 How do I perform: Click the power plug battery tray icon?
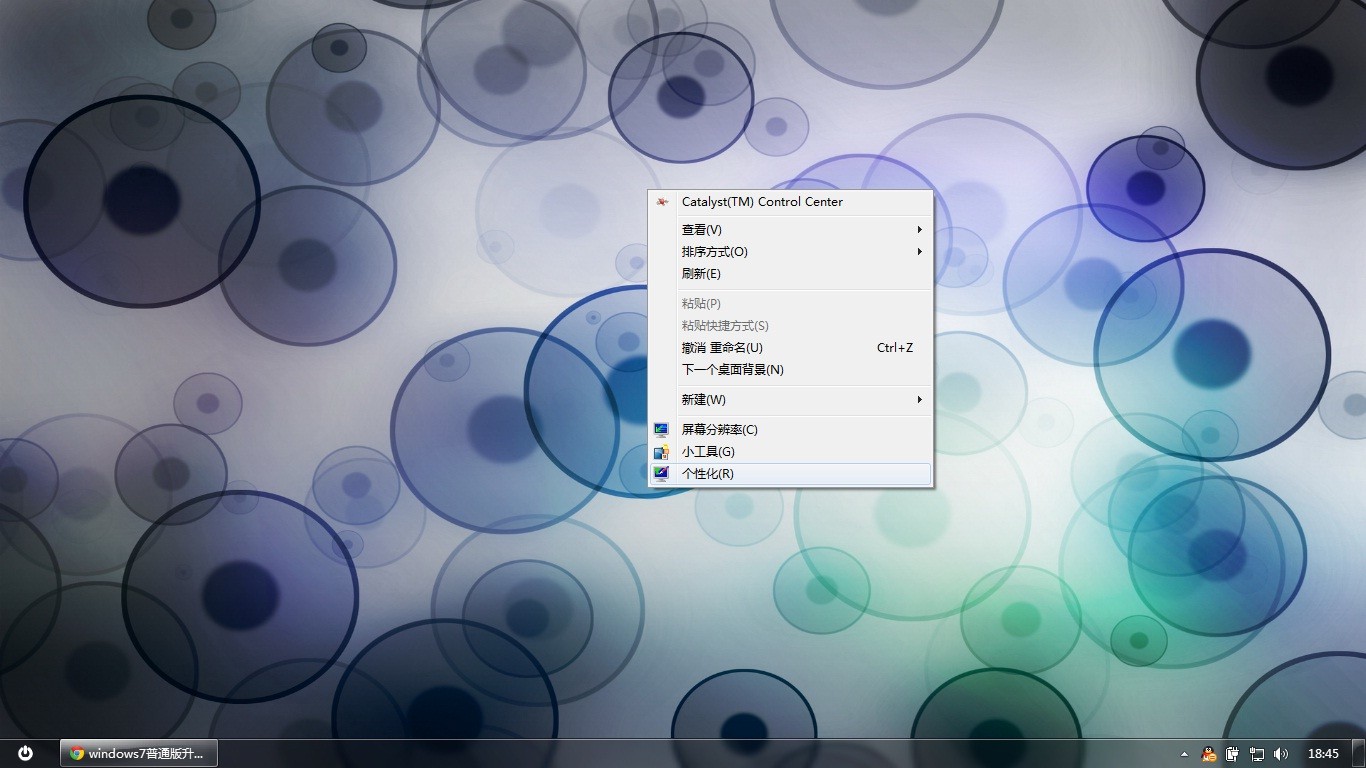pyautogui.click(x=1233, y=754)
